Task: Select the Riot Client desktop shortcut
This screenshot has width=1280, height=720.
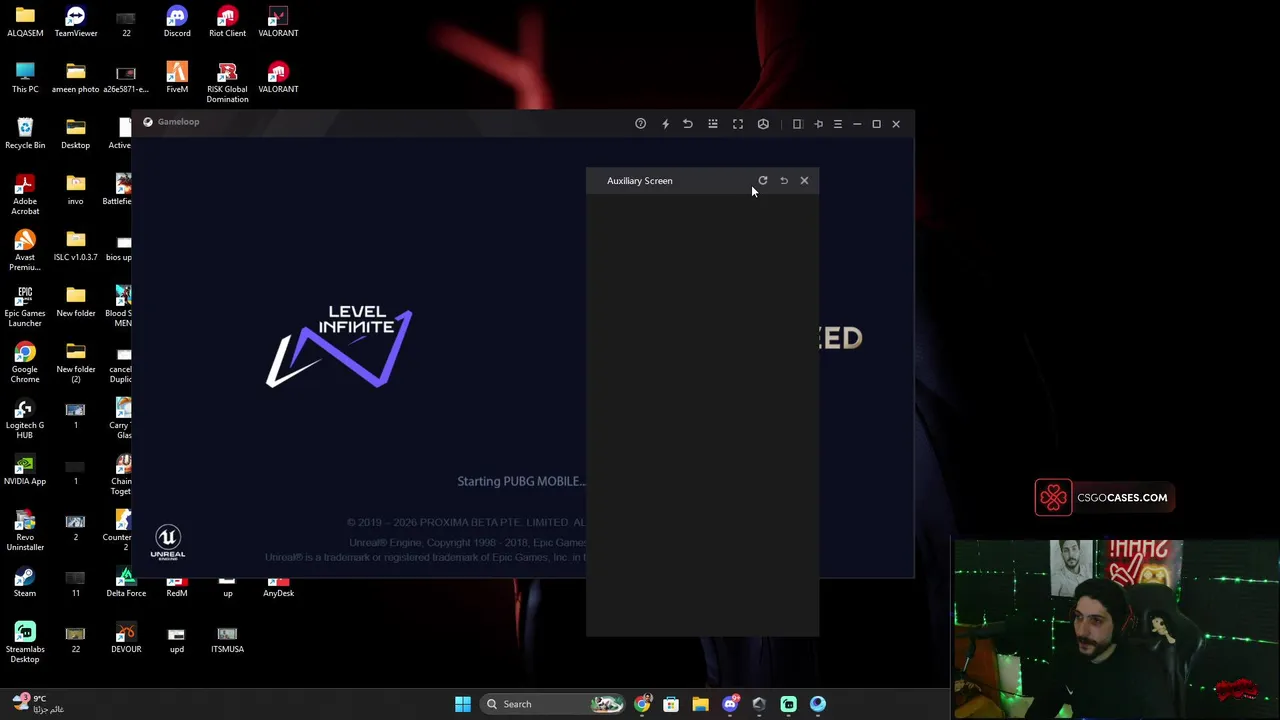Action: pos(227,22)
